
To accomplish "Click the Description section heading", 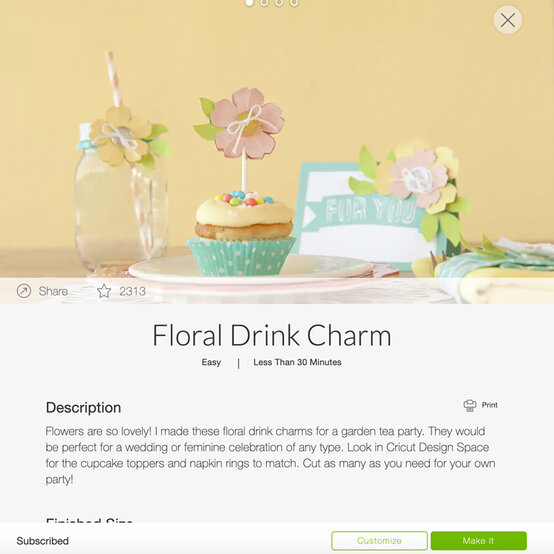I will [83, 408].
